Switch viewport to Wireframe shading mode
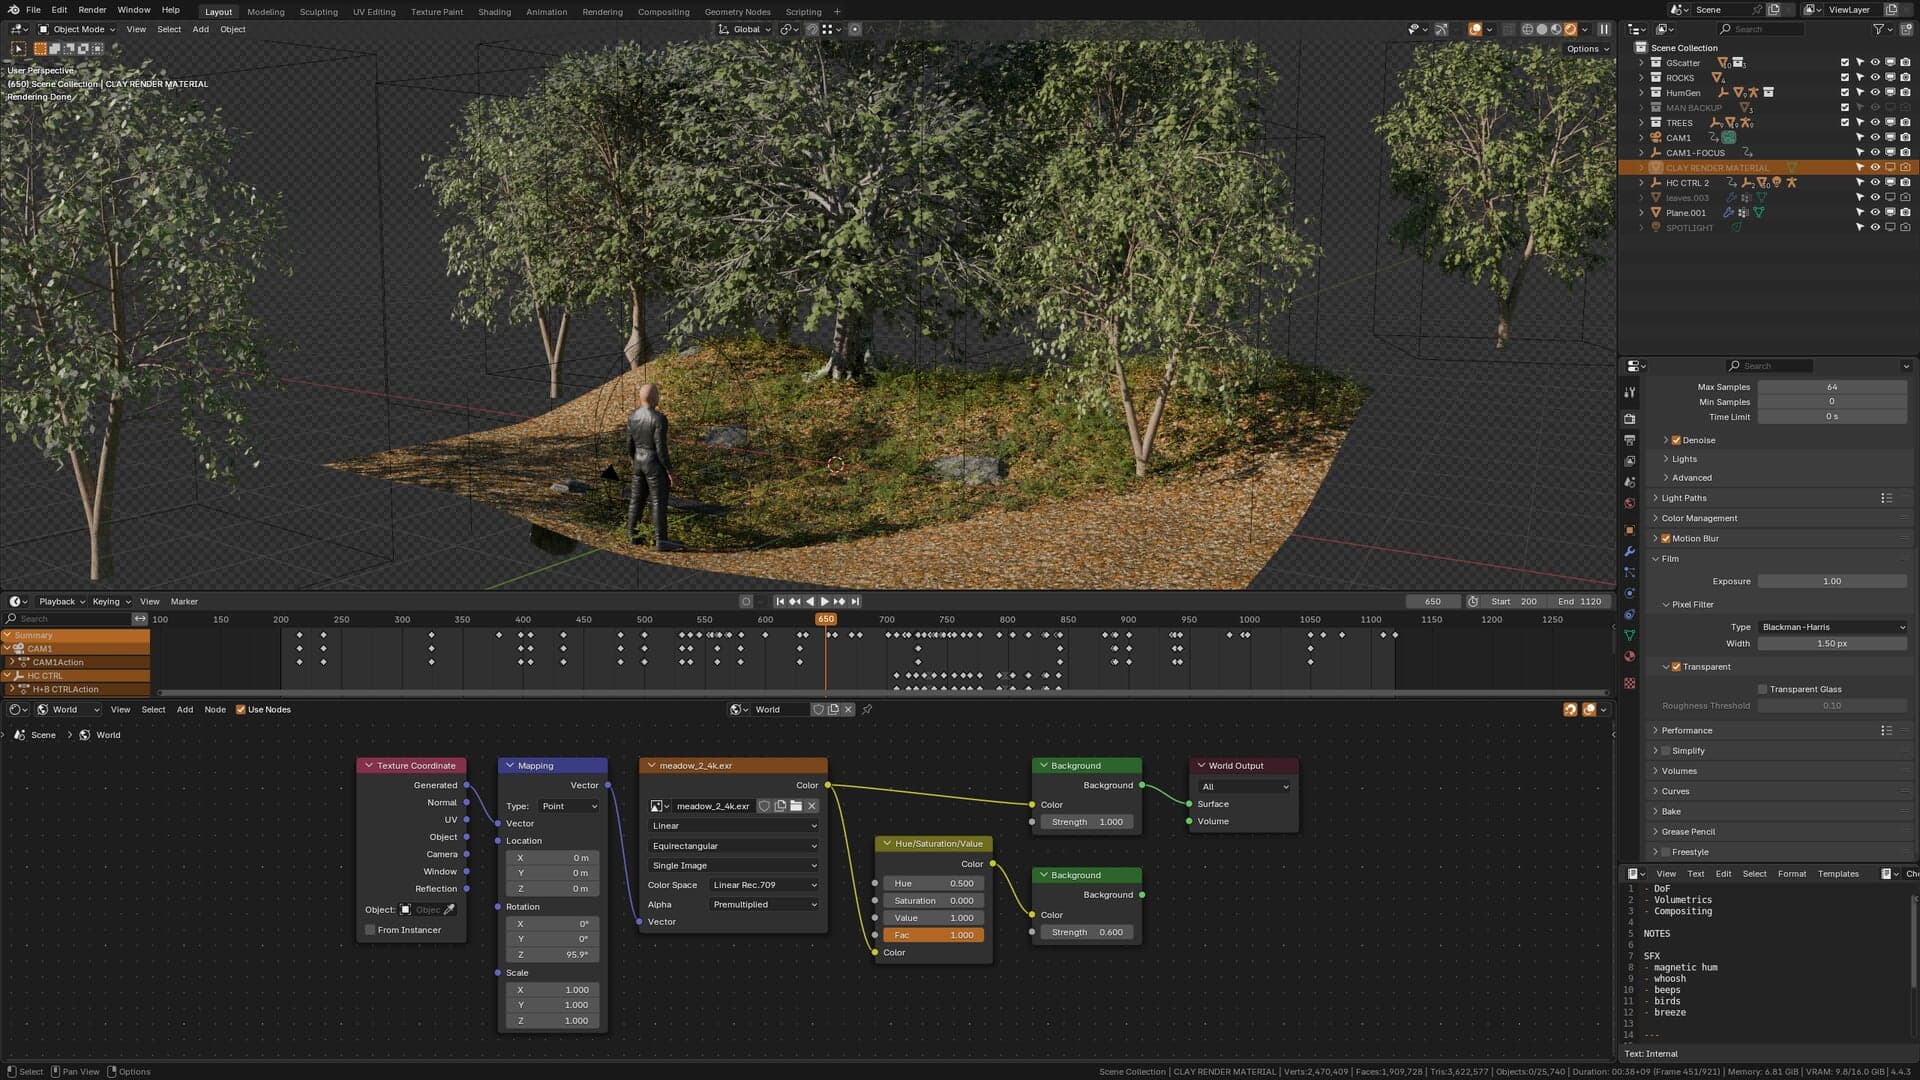This screenshot has width=1920, height=1080. (1528, 29)
